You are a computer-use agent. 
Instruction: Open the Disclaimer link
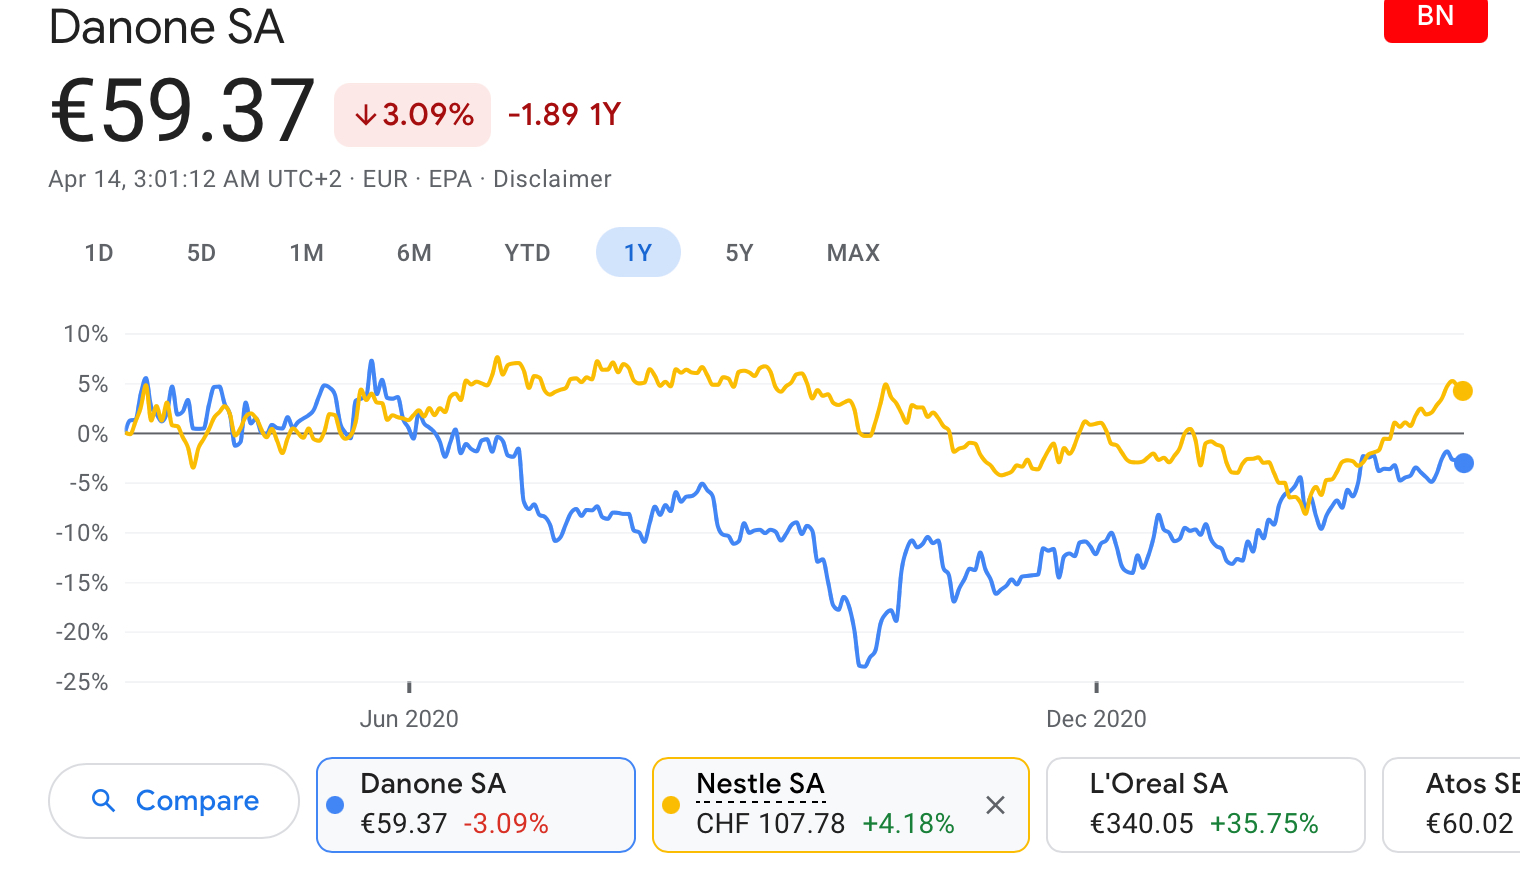tap(552, 179)
